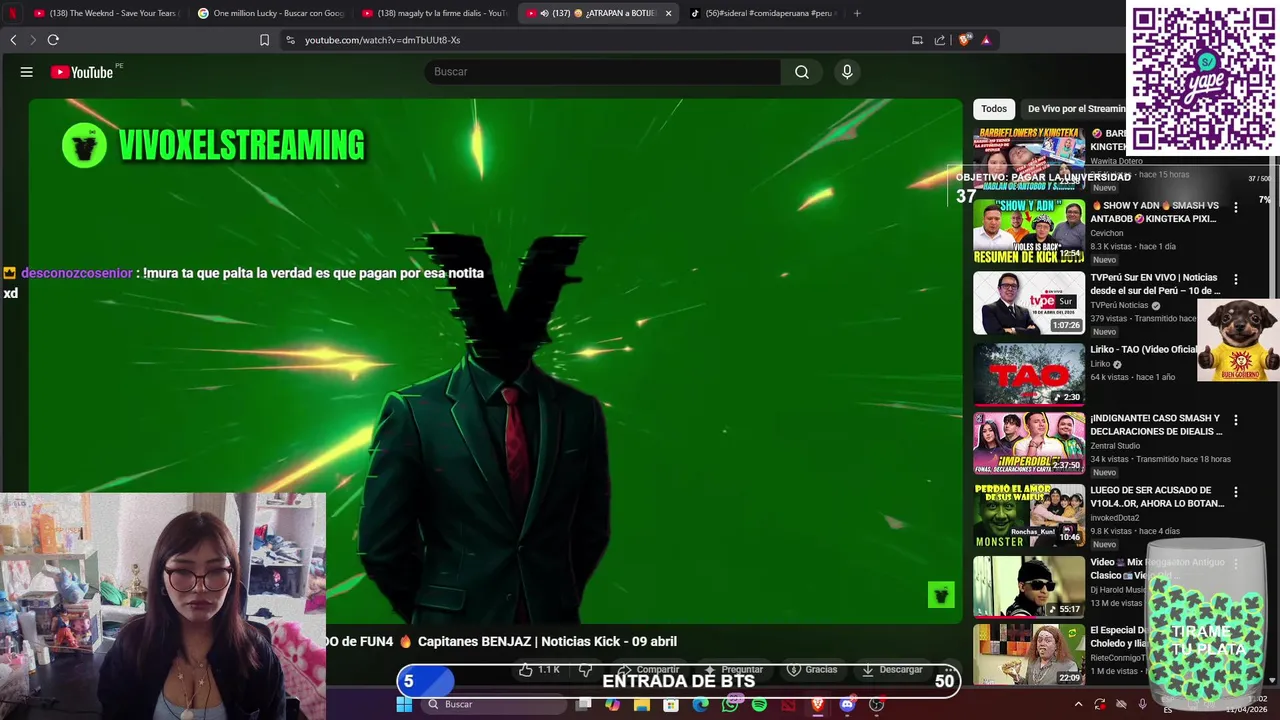Click the Compartir share button

click(647, 670)
